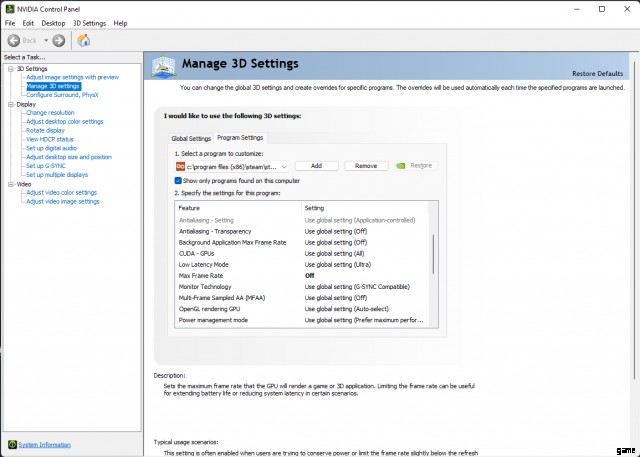640x457 pixels.
Task: Click the Manage 3D Settings header icon
Action: (x=165, y=67)
